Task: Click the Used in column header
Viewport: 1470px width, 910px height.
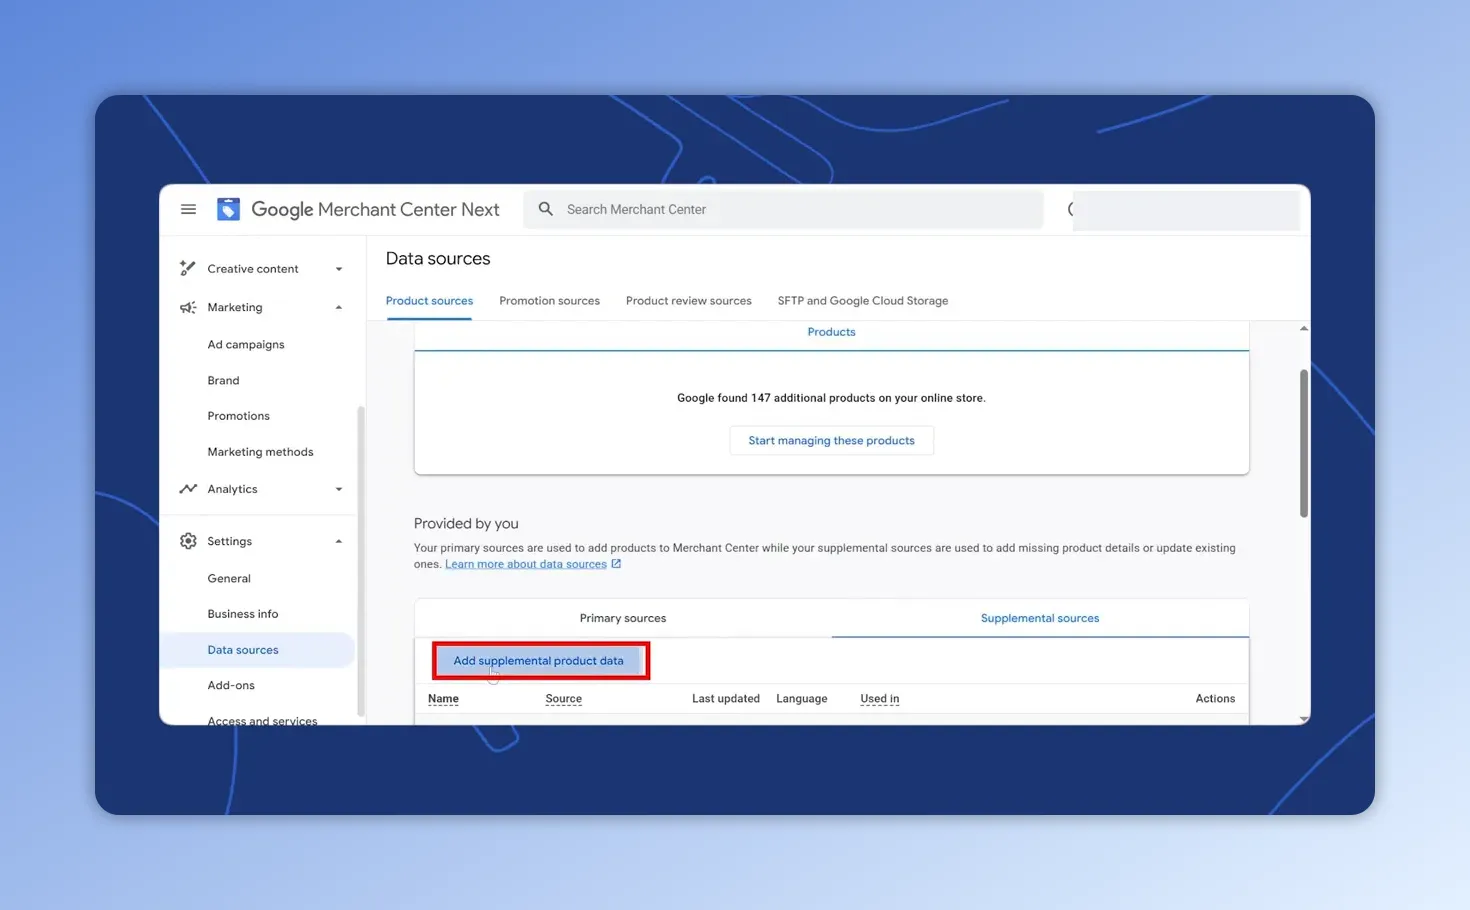Action: (880, 699)
